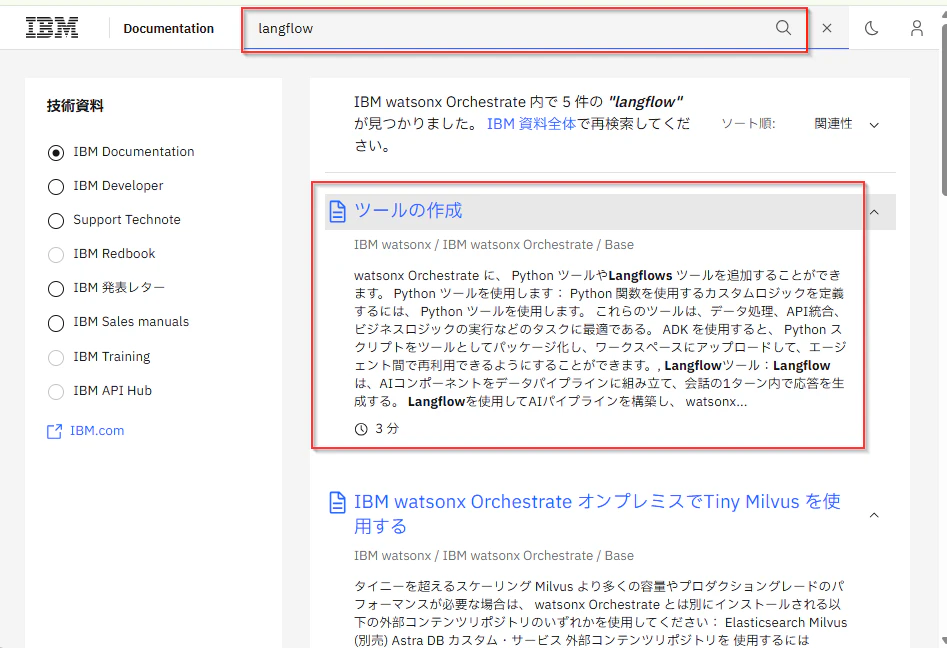
Task: Select the IBM API Hub radio button
Action: coord(56,391)
